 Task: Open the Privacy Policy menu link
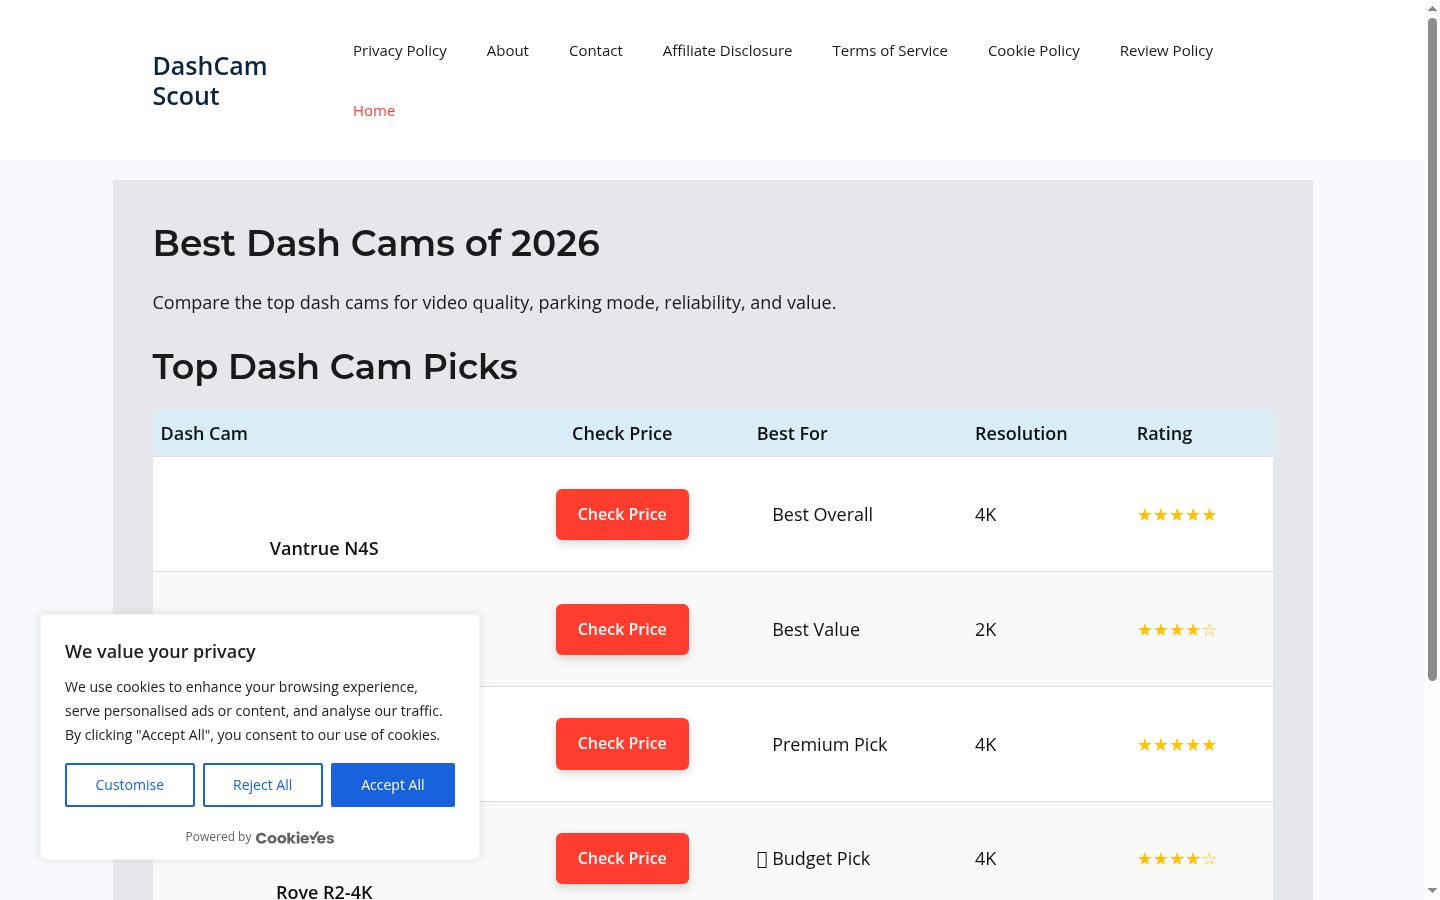click(x=400, y=51)
